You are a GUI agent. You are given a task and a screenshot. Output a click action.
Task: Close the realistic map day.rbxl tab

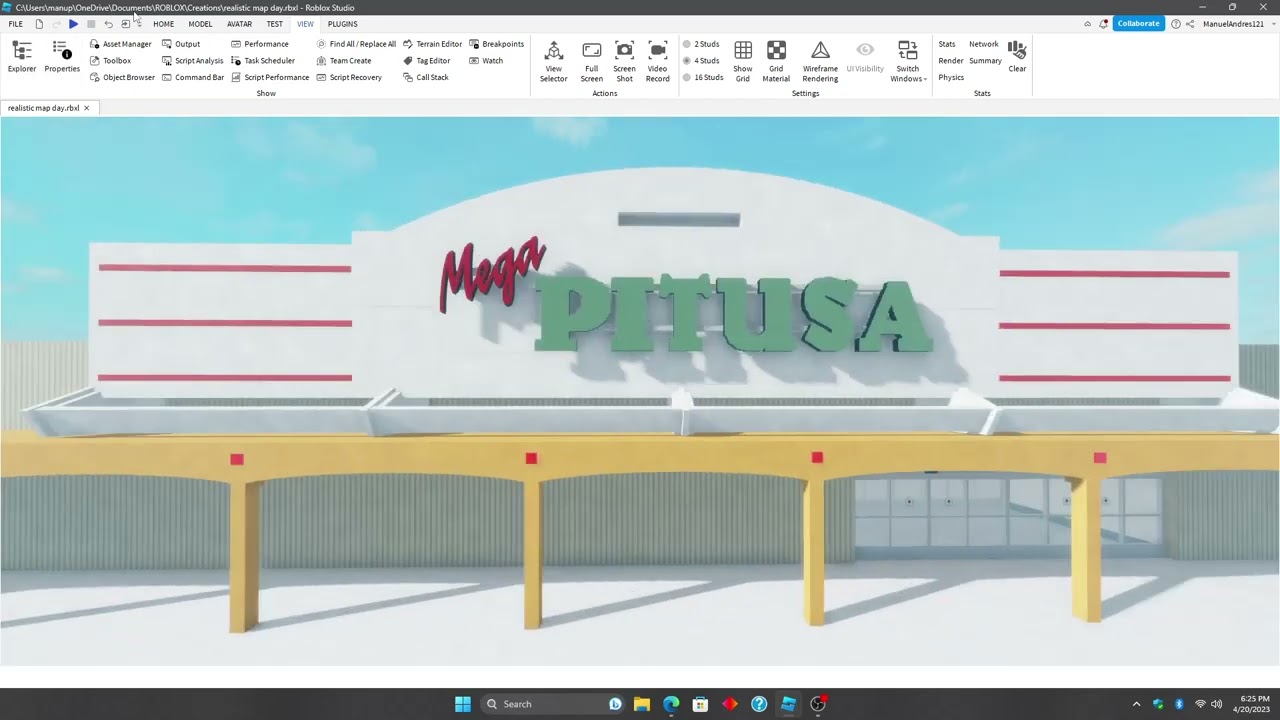[x=86, y=108]
